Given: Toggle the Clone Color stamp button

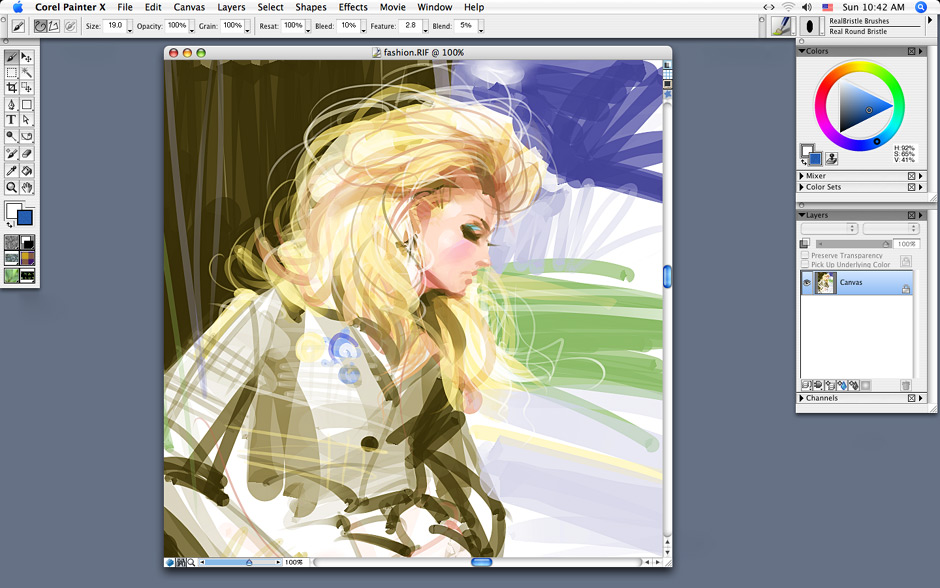Looking at the screenshot, I should click(831, 159).
